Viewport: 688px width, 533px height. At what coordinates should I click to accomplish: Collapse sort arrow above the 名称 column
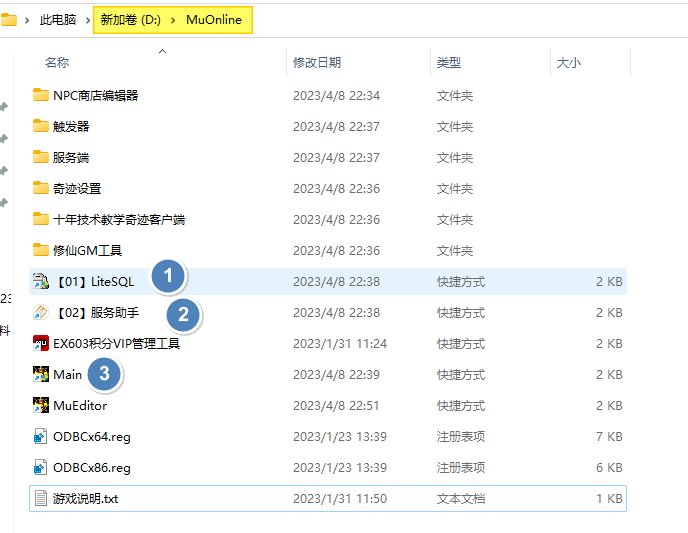[163, 50]
